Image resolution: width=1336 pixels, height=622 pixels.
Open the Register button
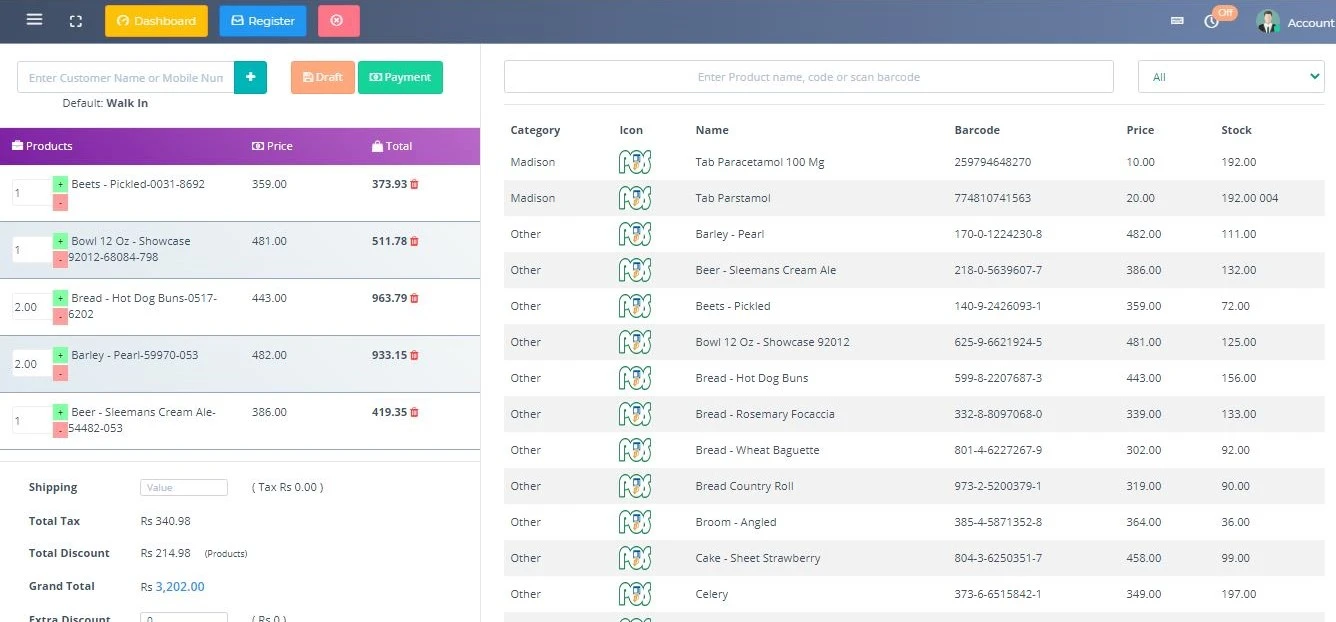[x=263, y=21]
